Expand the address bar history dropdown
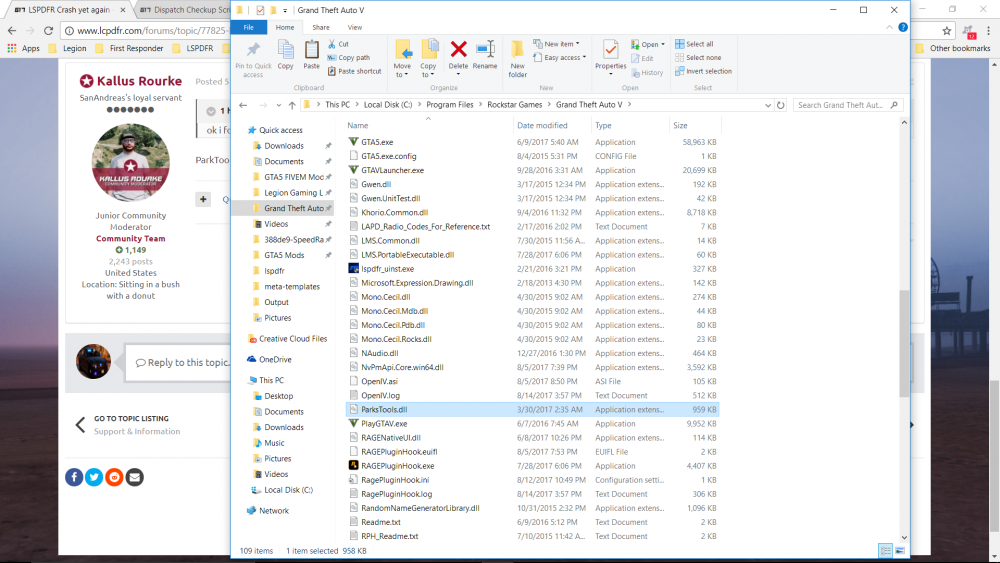The image size is (1000, 563). pos(768,105)
